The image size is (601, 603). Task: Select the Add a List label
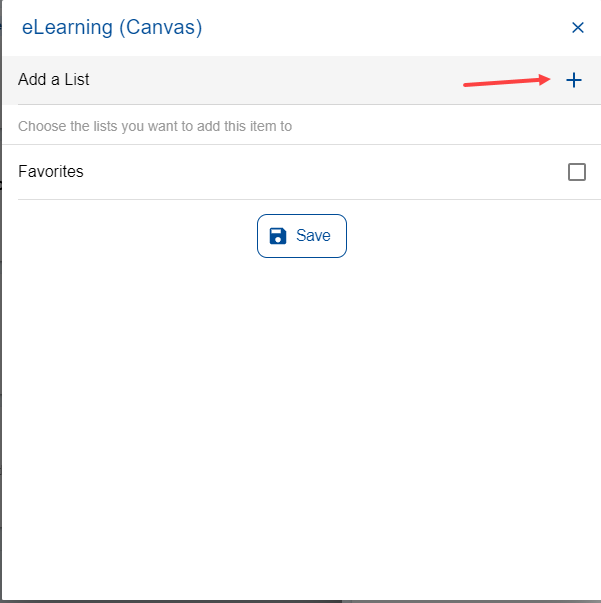[x=53, y=80]
